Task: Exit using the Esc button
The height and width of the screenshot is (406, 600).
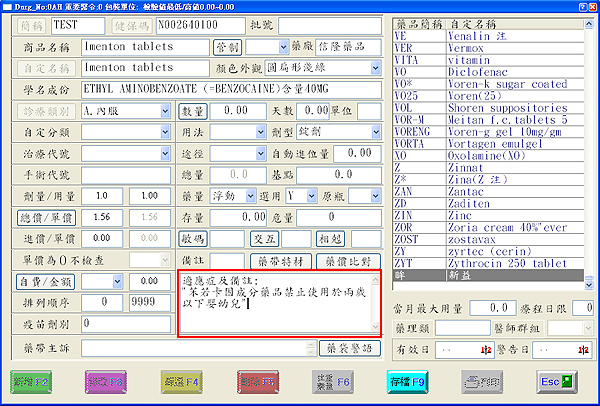Action: 556,381
